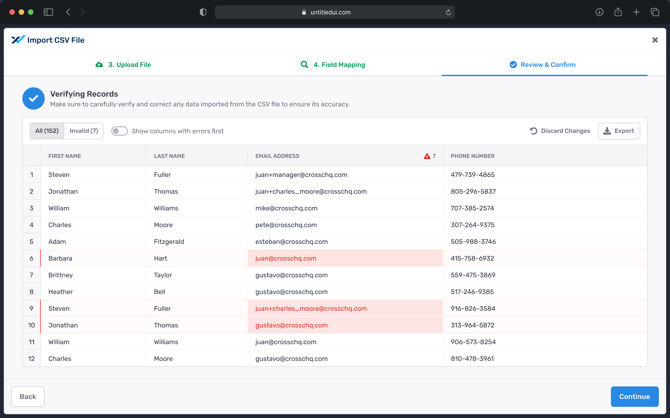Export the verified records
Image resolution: width=670 pixels, height=418 pixels.
(x=618, y=131)
